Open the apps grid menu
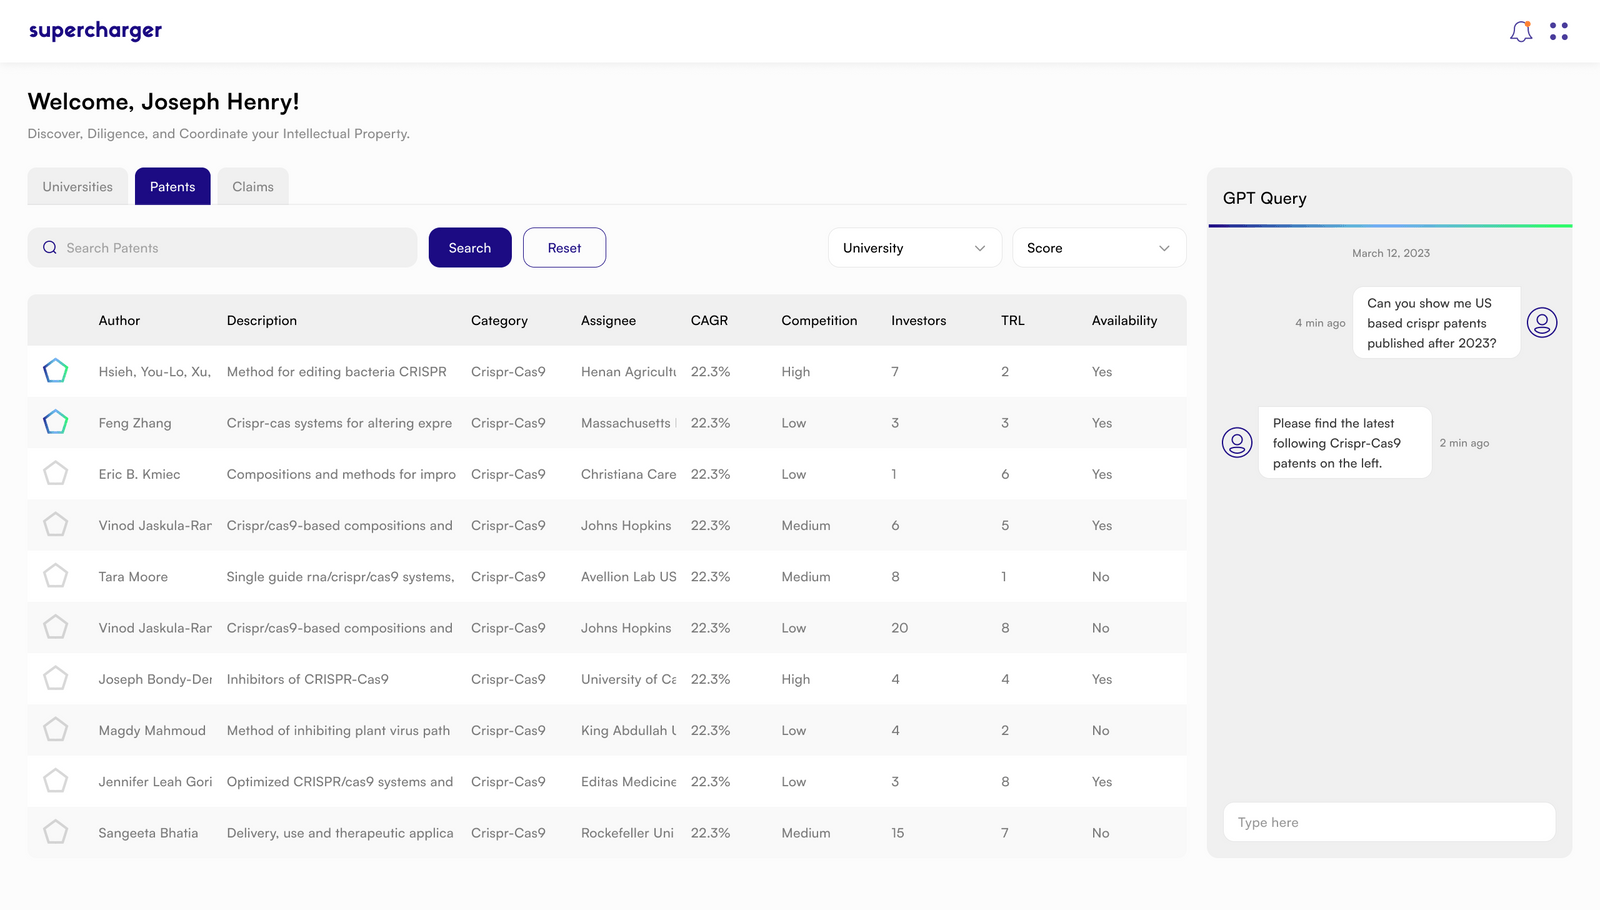The image size is (1600, 910). (1558, 31)
